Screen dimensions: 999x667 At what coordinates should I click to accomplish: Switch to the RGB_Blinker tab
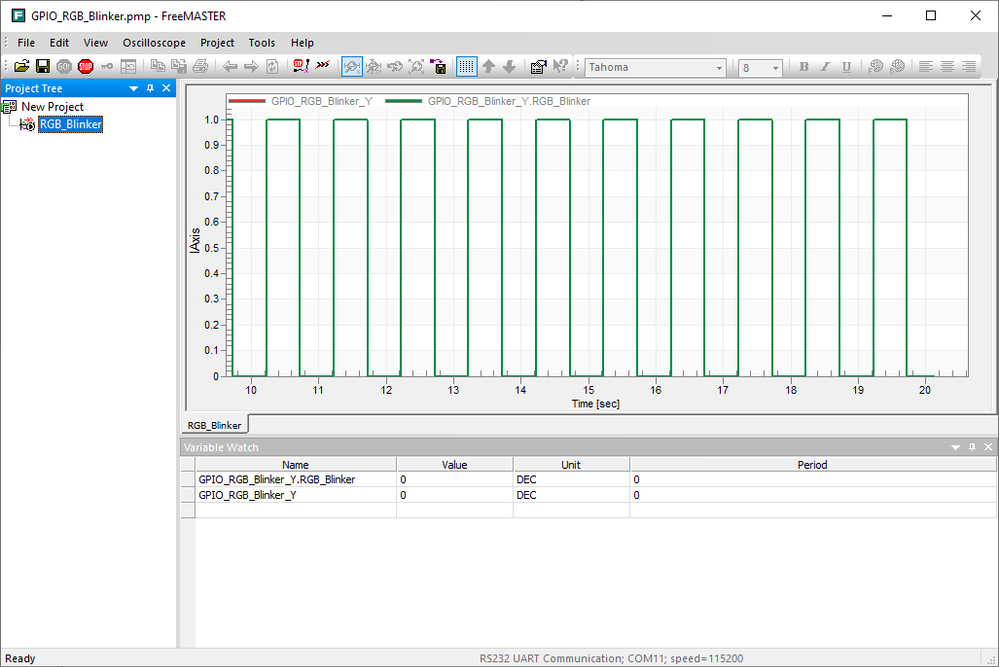point(215,425)
